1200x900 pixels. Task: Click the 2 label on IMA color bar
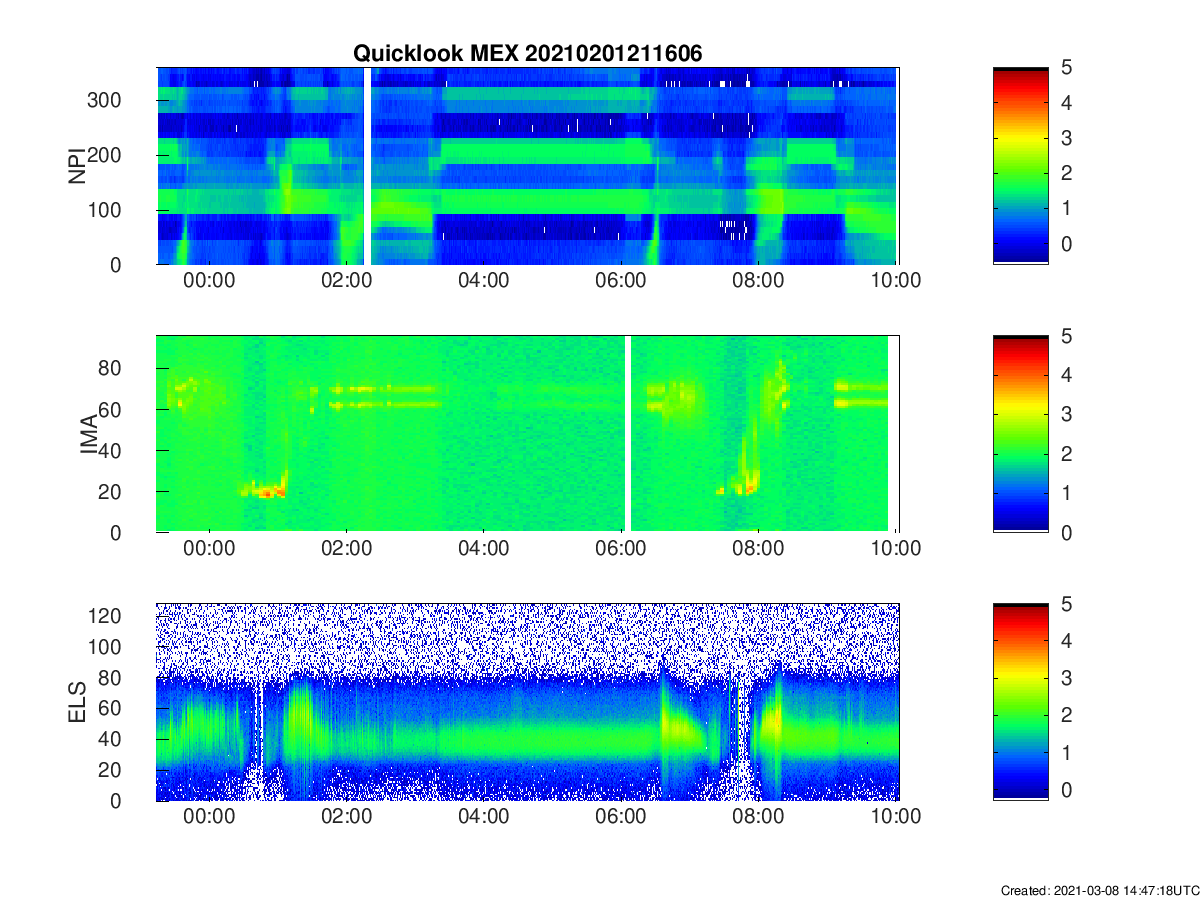[x=1066, y=454]
